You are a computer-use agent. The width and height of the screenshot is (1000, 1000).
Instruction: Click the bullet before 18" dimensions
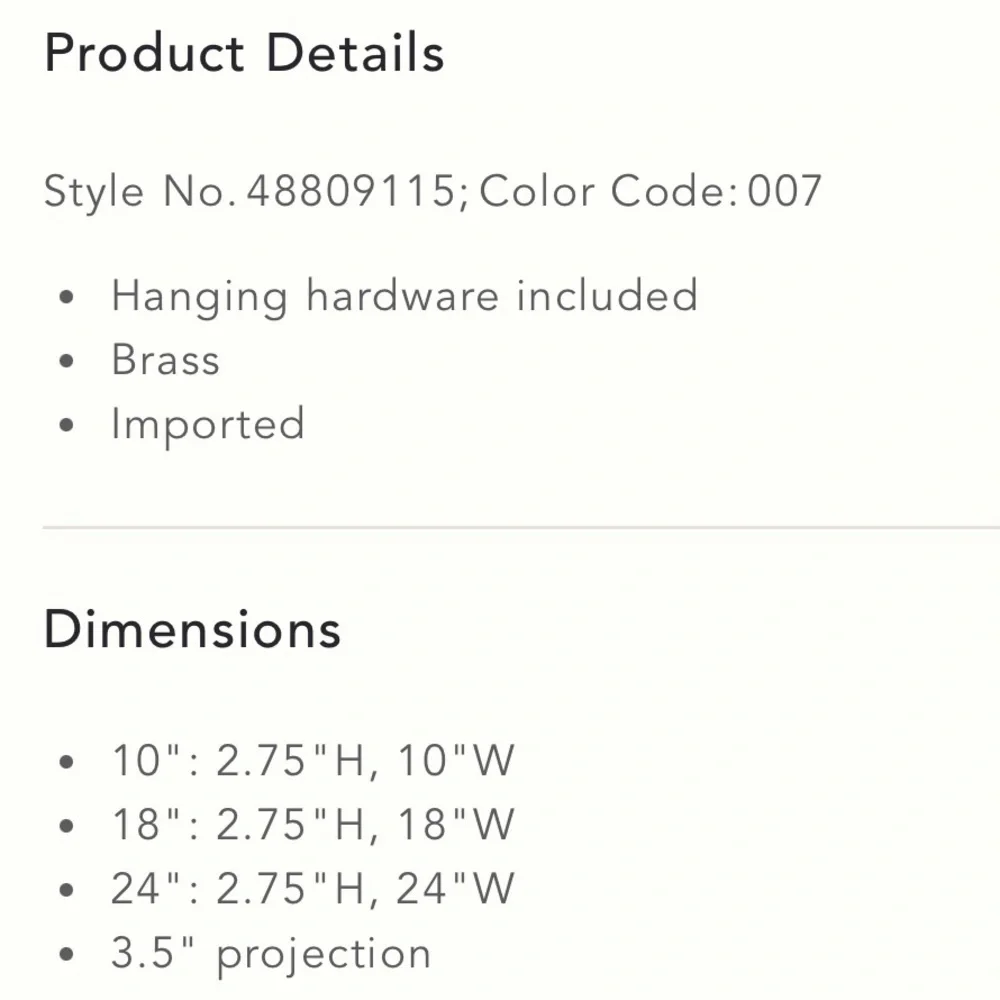point(66,825)
